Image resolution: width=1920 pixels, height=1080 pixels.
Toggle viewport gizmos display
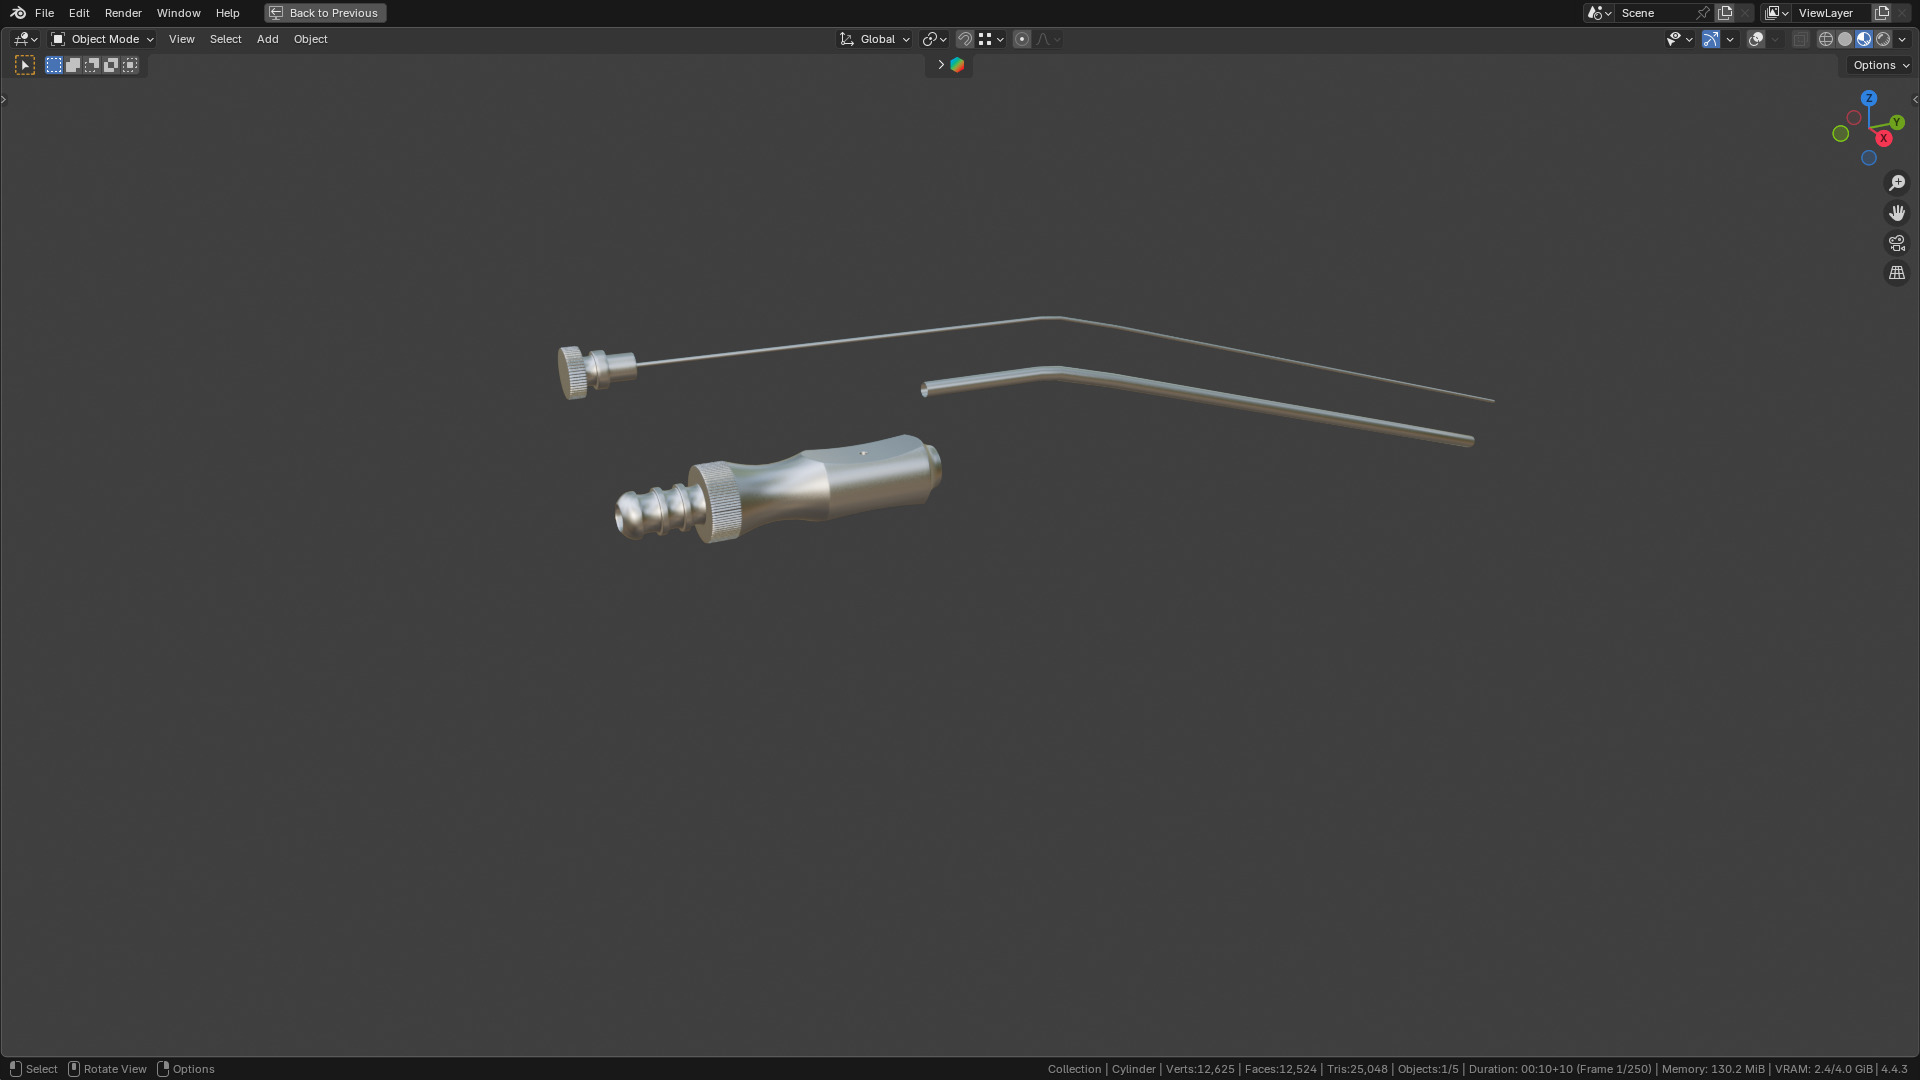[x=1711, y=39]
